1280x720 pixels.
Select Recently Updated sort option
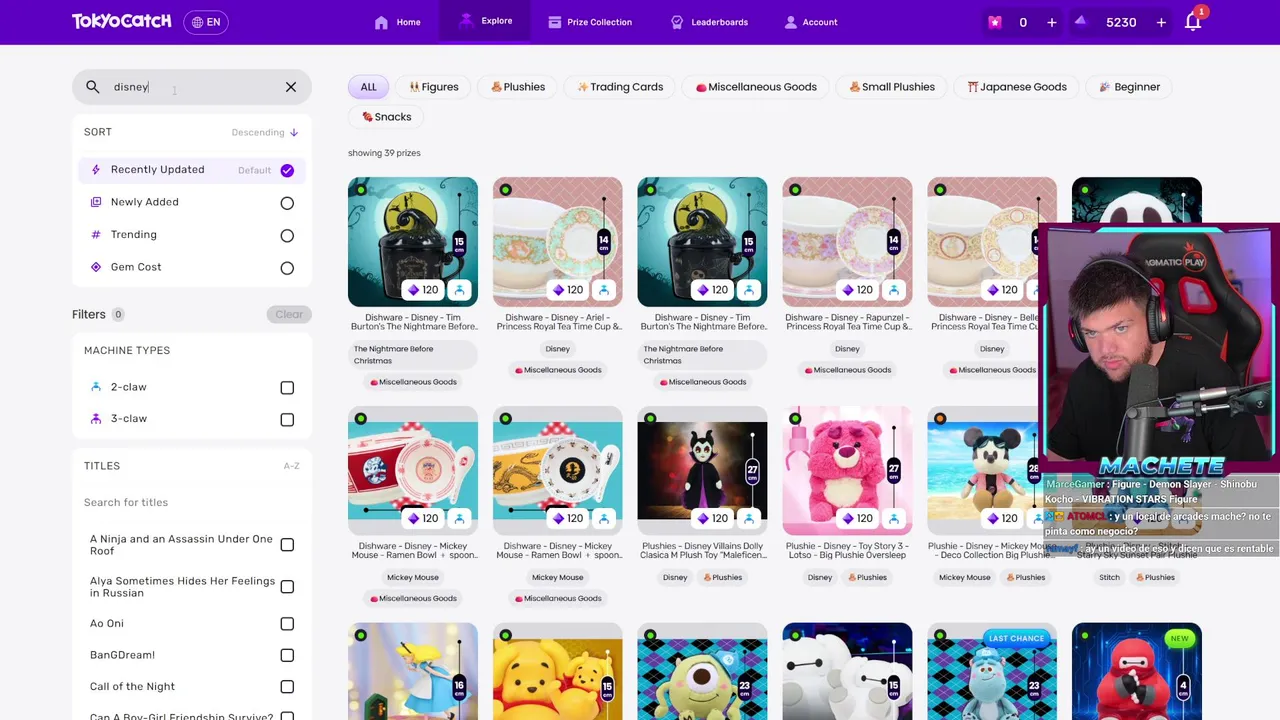click(191, 170)
